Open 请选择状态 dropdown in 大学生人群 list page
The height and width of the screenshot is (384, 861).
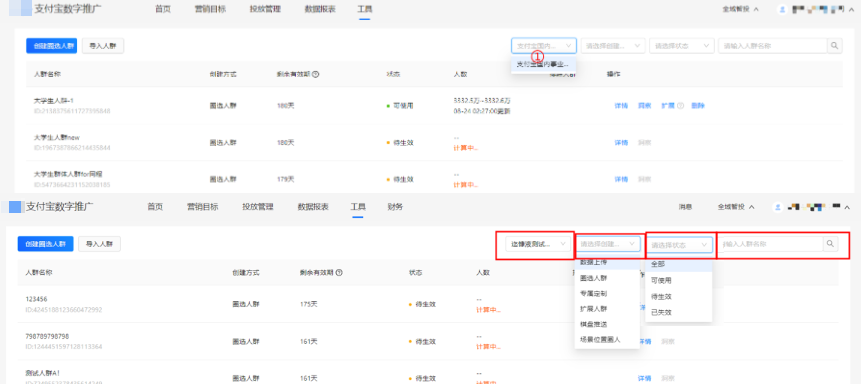(x=681, y=46)
